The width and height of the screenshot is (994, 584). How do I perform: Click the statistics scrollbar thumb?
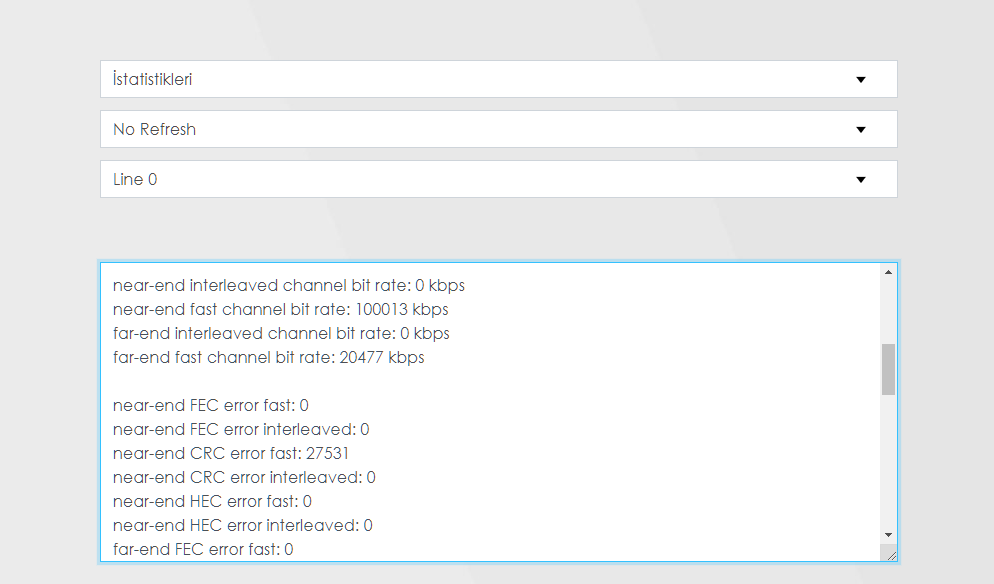[888, 370]
